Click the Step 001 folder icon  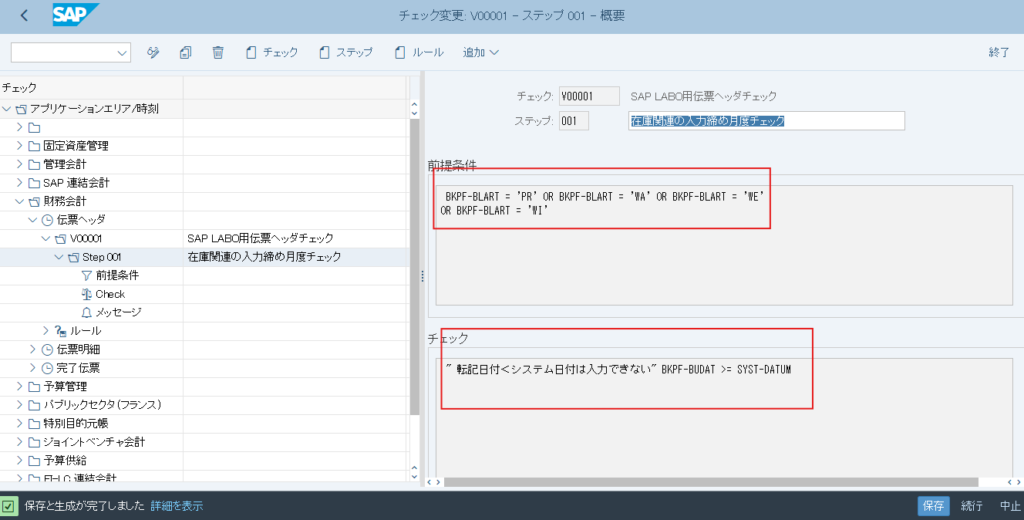click(x=73, y=257)
